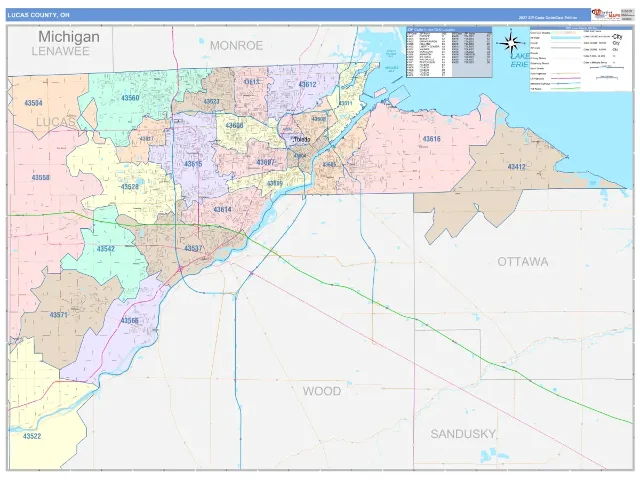Screen dimensions: 640x480
Task: Click the 'SANDUSKY' county label
Action: click(x=463, y=433)
